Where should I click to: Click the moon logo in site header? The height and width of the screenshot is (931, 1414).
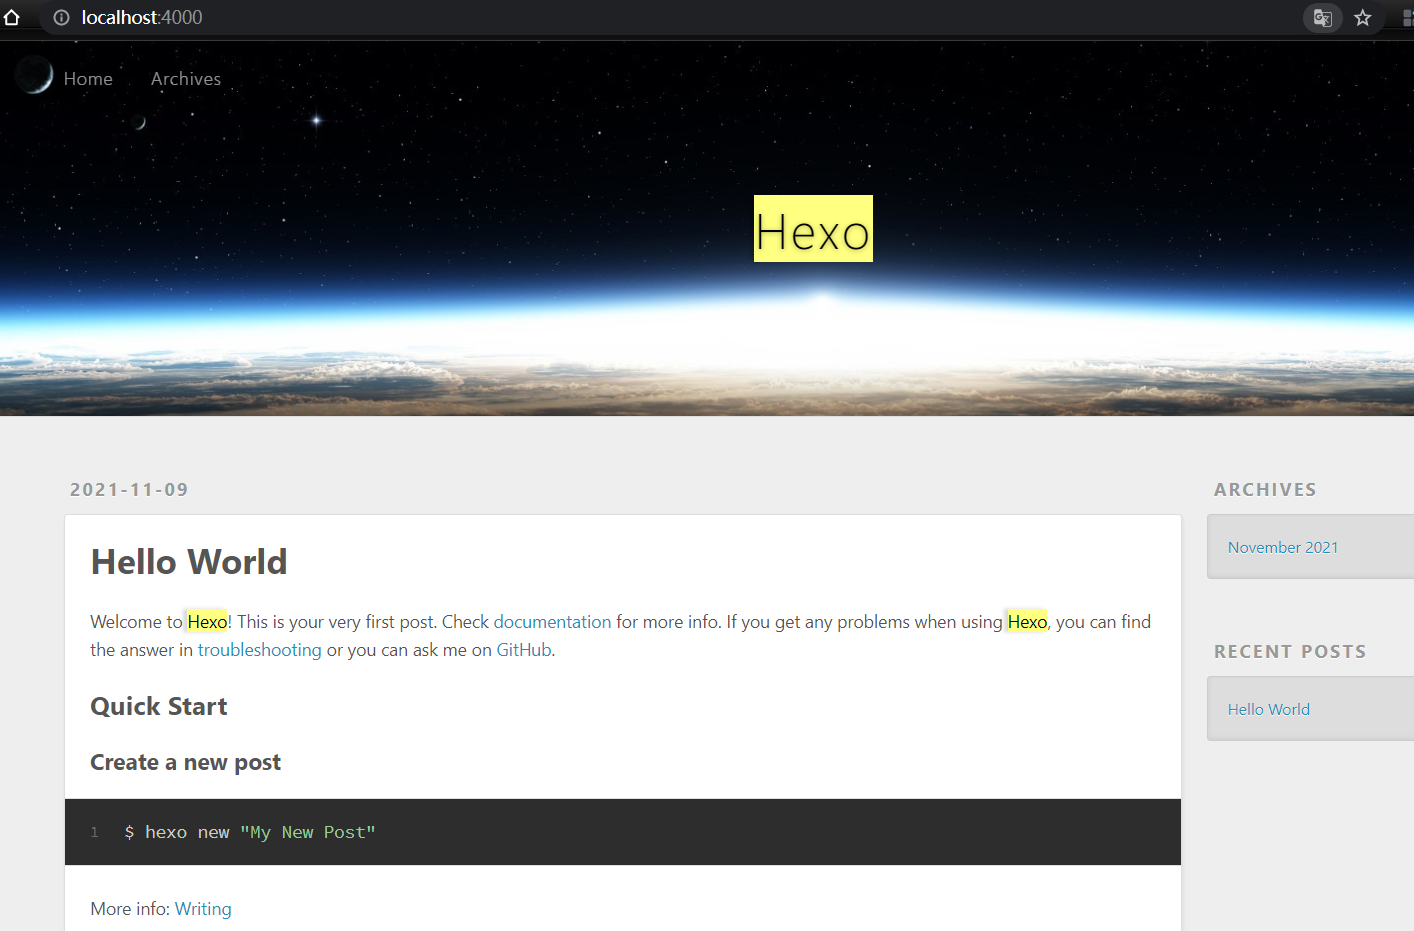(x=34, y=75)
